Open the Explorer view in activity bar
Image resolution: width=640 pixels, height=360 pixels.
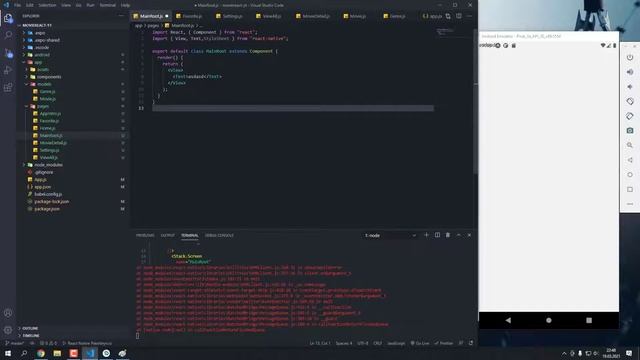[8, 18]
